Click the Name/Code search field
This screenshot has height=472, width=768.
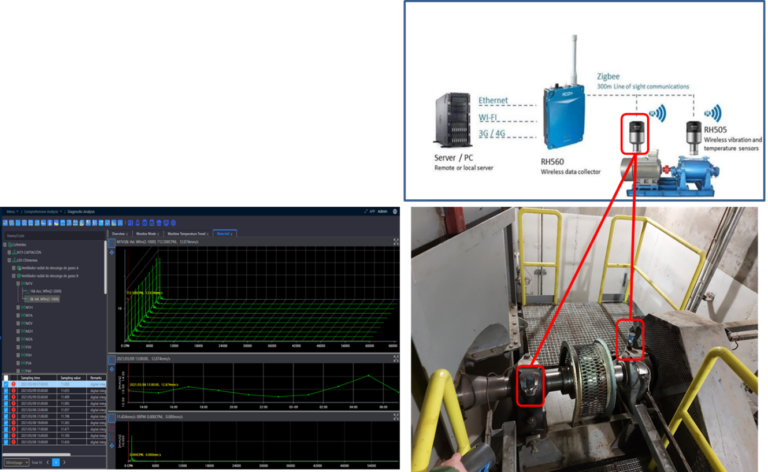(x=55, y=236)
